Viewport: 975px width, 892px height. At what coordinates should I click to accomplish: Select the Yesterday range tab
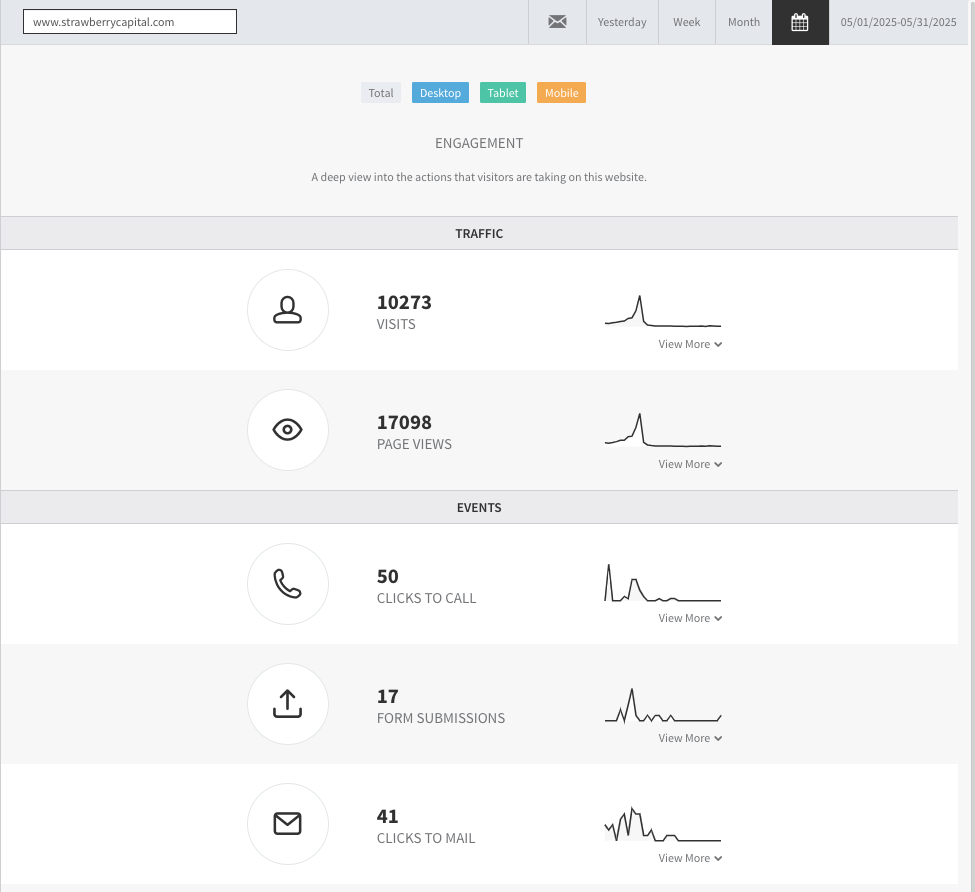click(622, 22)
